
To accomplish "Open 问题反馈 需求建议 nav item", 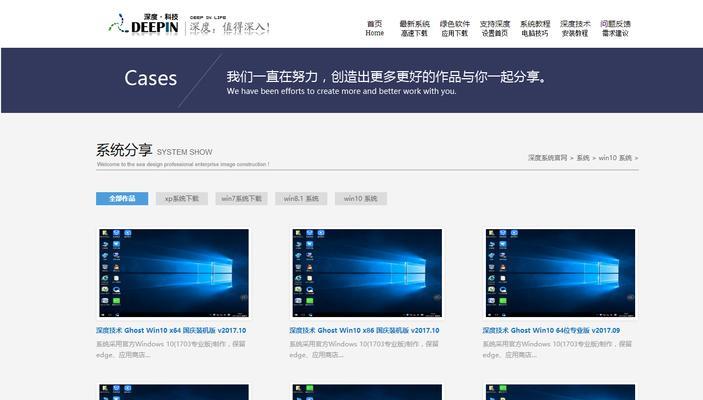I will click(615, 28).
